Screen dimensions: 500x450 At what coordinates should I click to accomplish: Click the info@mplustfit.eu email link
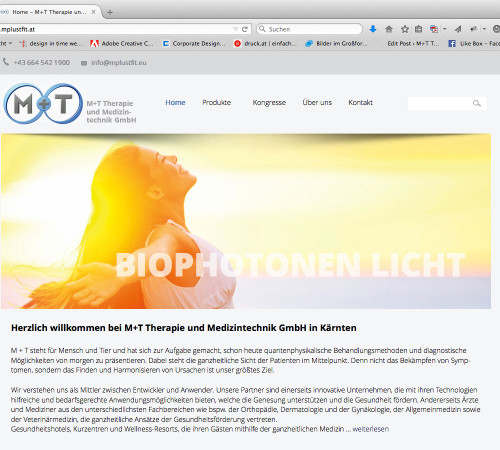pyautogui.click(x=119, y=63)
